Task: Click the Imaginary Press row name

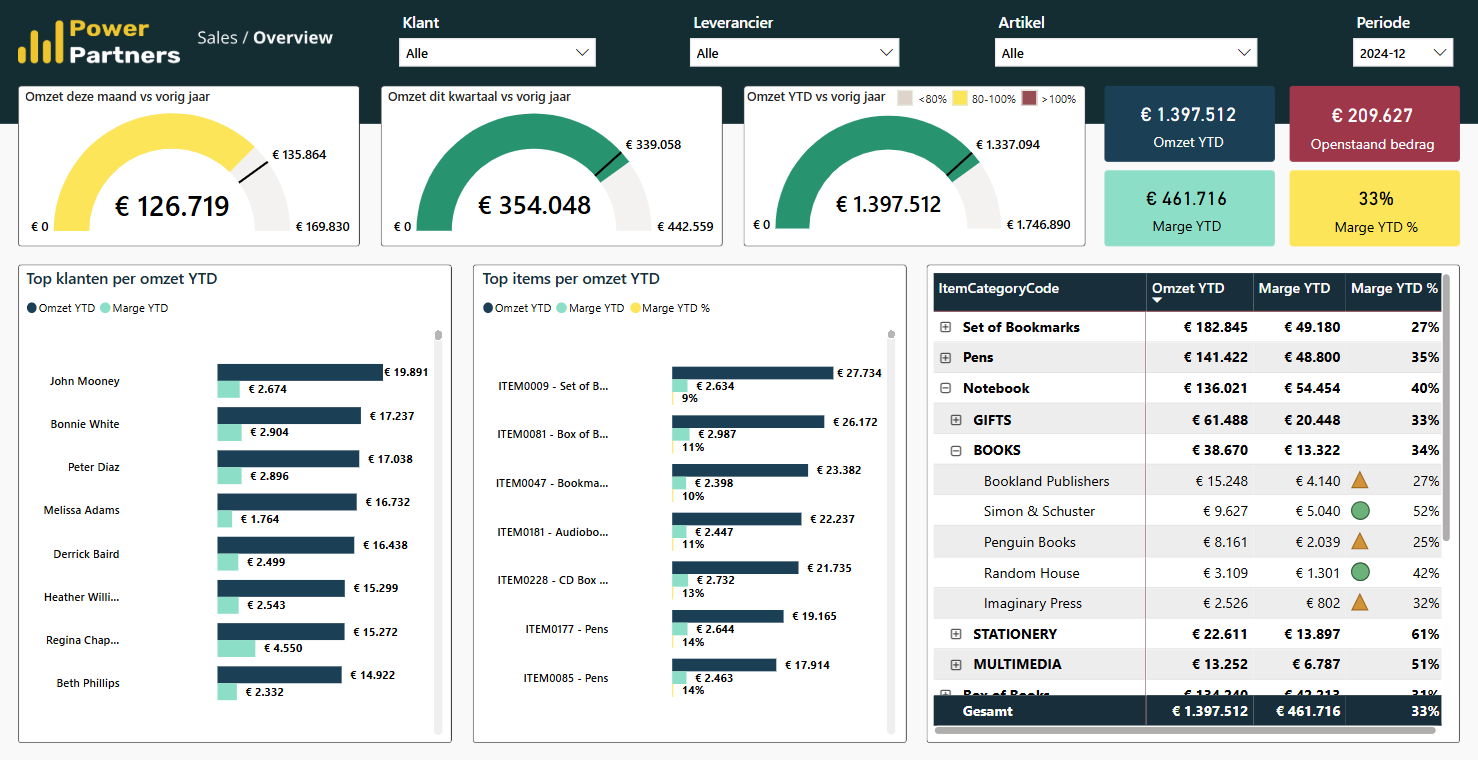Action: 1033,603
